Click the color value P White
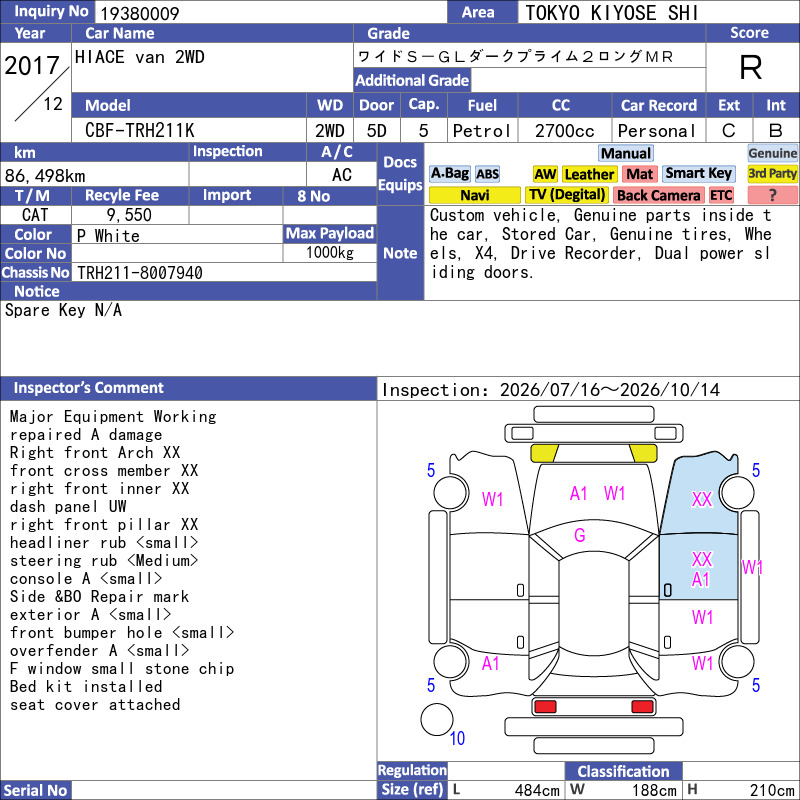This screenshot has width=800, height=800. click(108, 236)
